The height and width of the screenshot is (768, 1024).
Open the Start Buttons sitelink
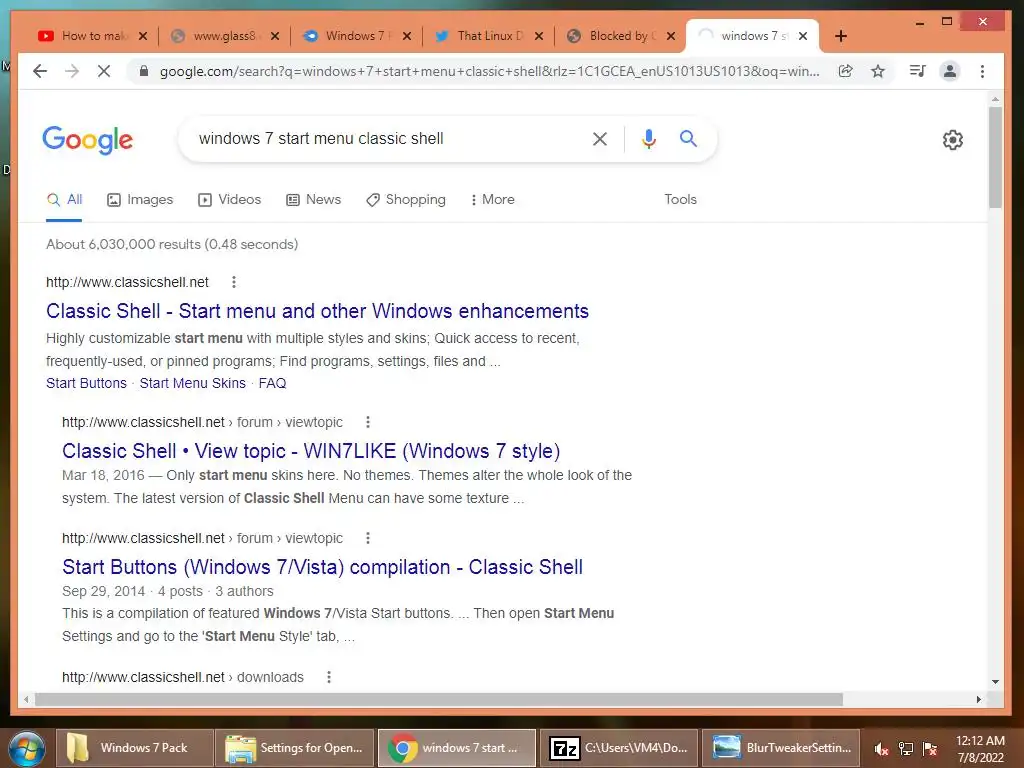point(86,383)
